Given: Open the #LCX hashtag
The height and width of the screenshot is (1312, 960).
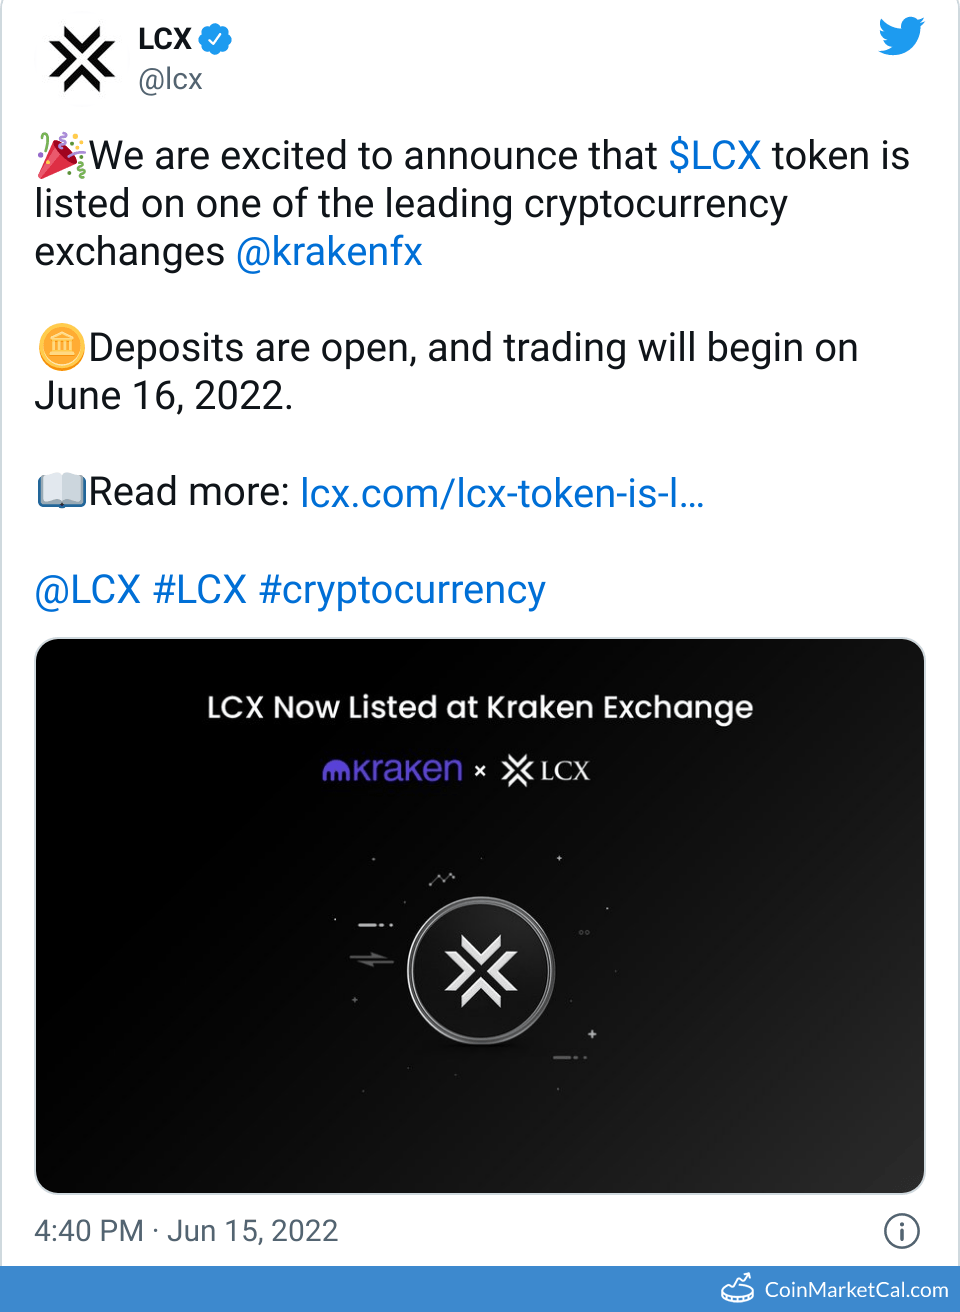Looking at the screenshot, I should 200,589.
